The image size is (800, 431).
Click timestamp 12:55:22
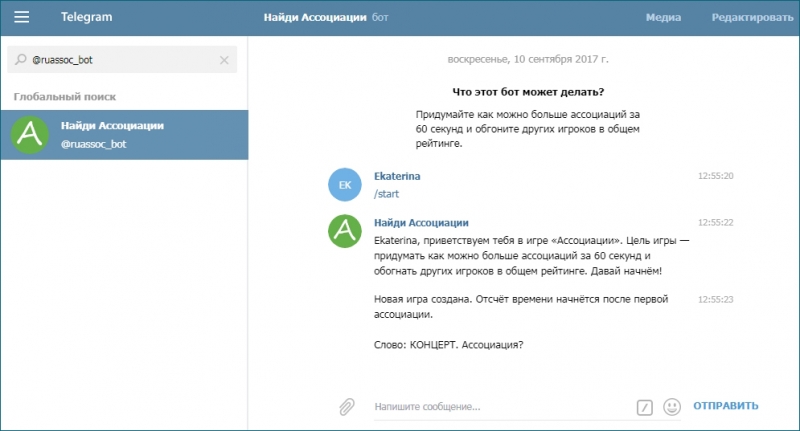[715, 222]
